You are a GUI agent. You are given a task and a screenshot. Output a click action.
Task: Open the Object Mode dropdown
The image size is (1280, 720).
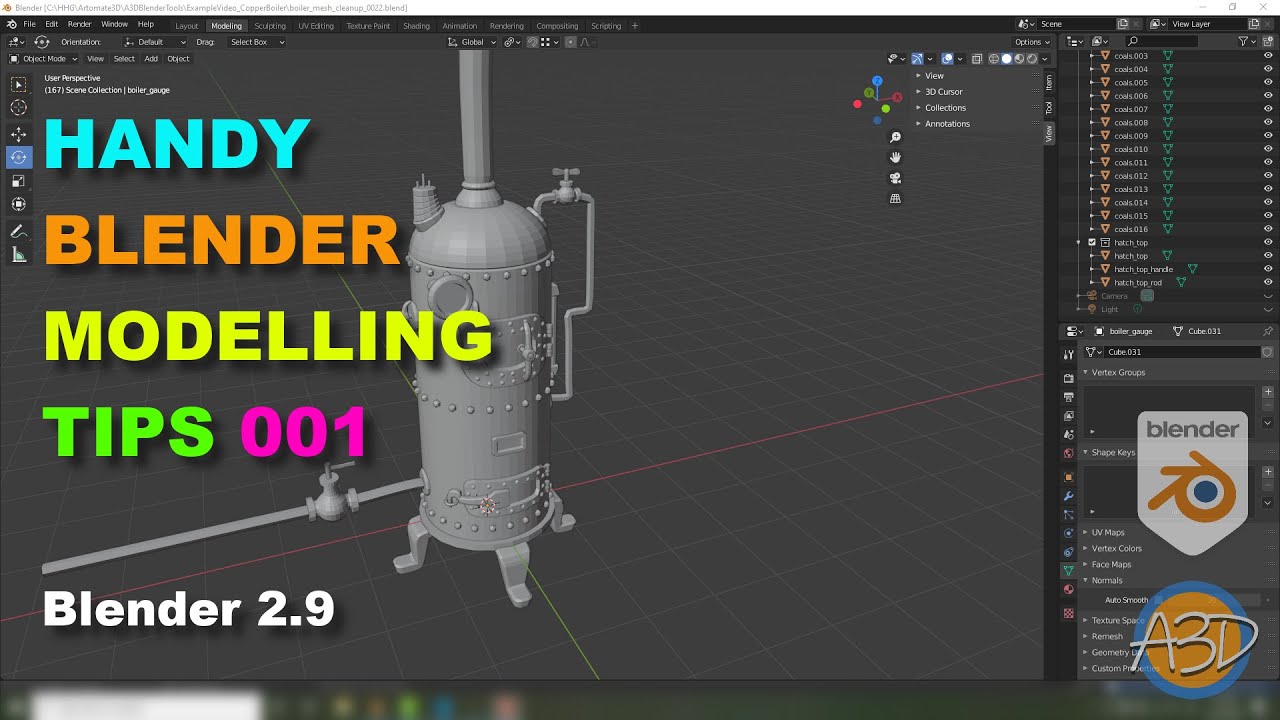[42, 58]
